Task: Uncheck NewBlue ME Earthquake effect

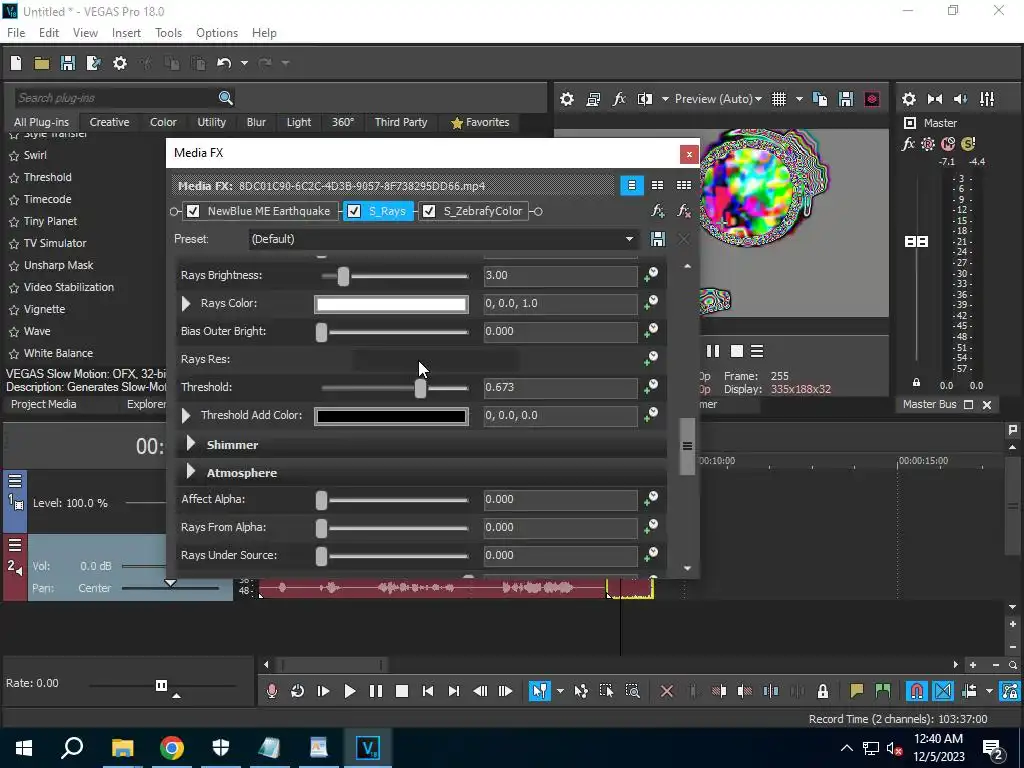Action: 193,211
